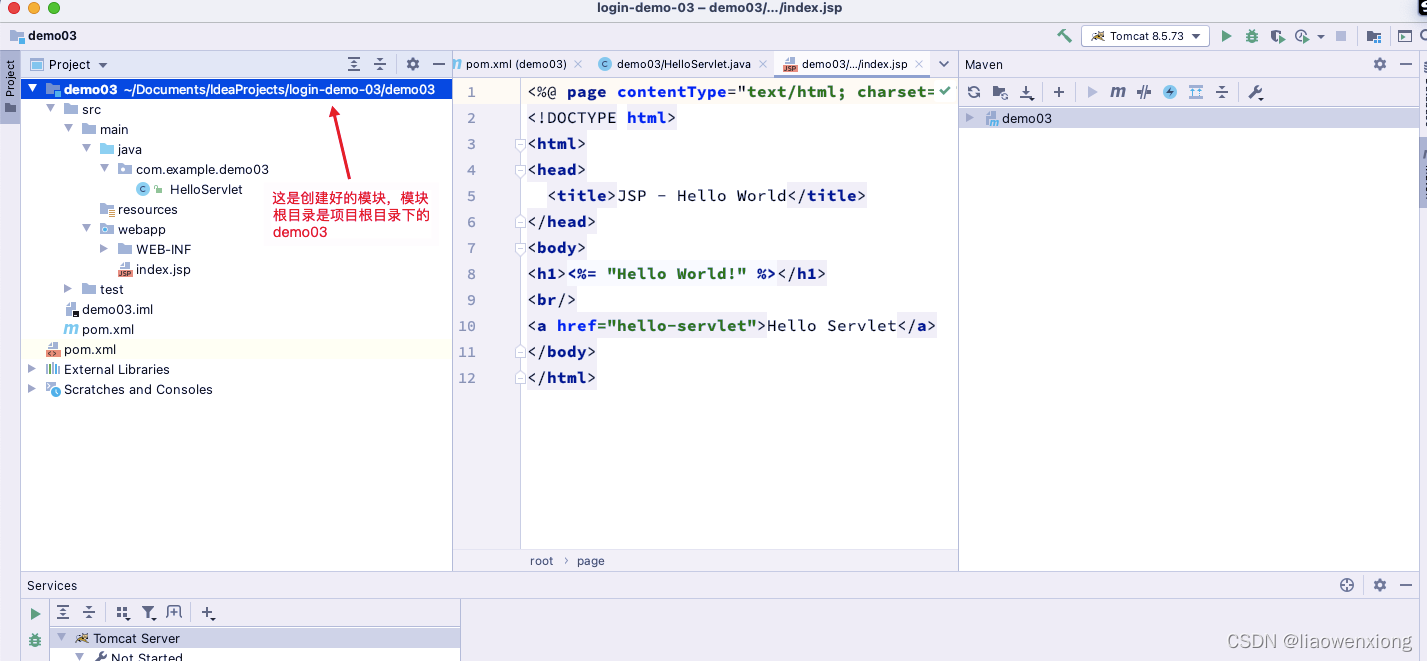
Task: Collapse the java folder arrow
Action: [x=87, y=149]
